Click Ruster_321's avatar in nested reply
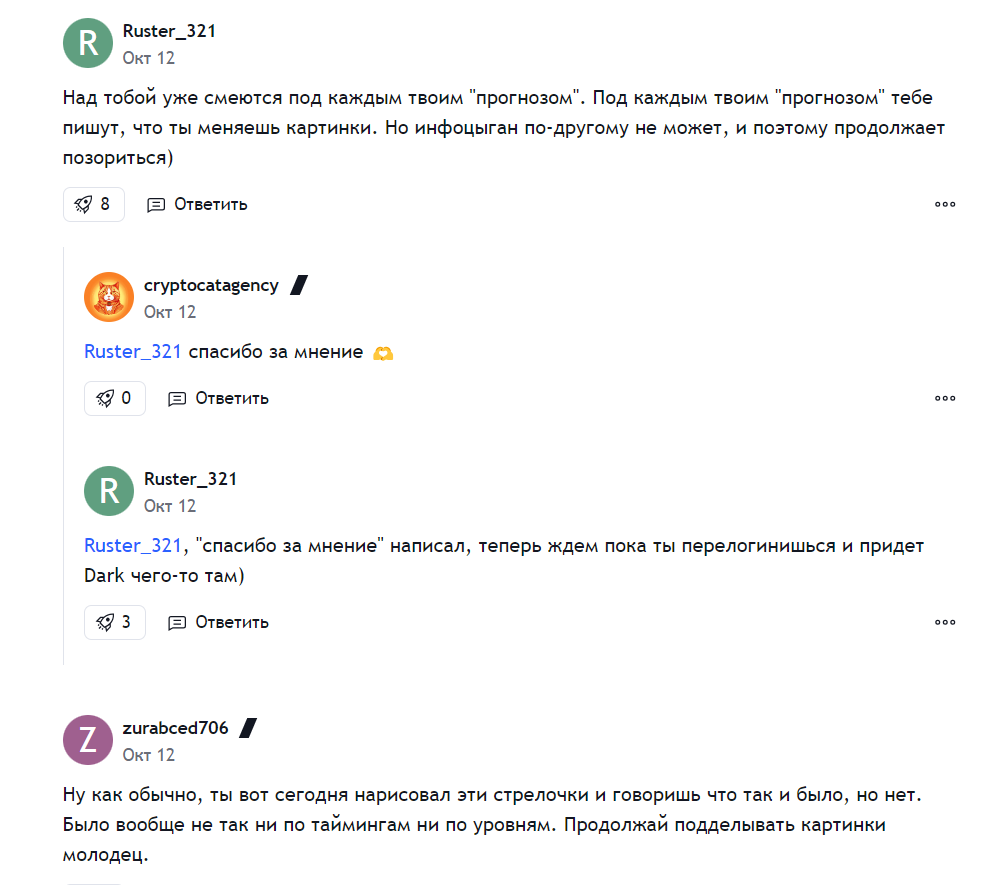The width and height of the screenshot is (988, 885). [x=109, y=491]
